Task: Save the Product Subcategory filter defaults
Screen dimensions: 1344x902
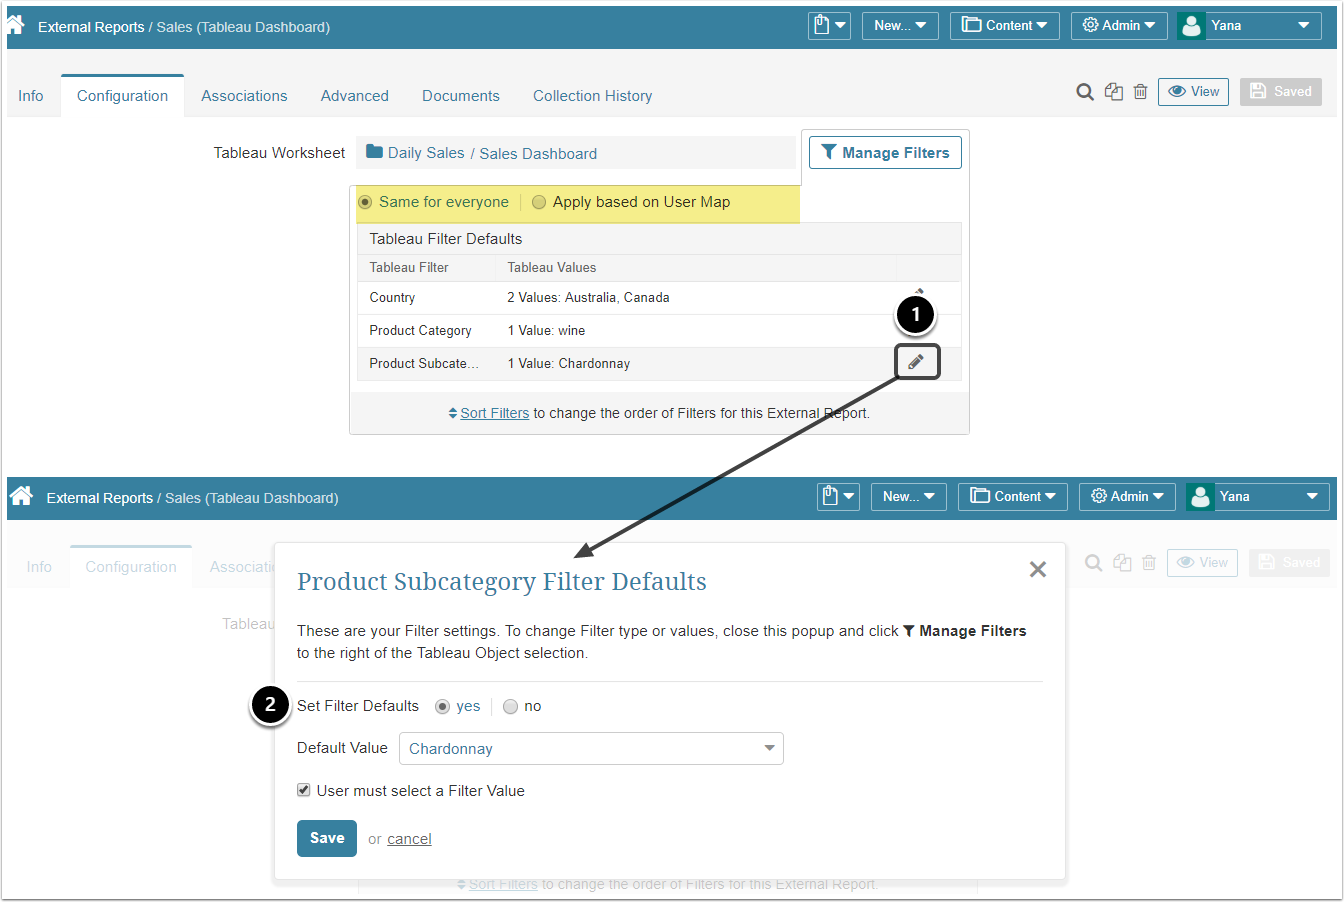Action: (x=327, y=838)
